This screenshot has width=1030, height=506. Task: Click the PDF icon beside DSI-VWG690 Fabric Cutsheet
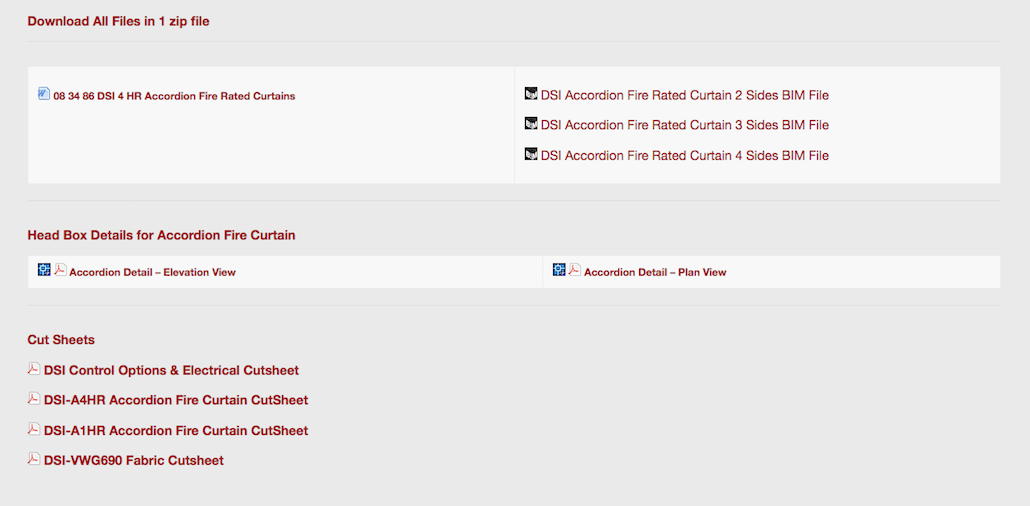click(34, 459)
